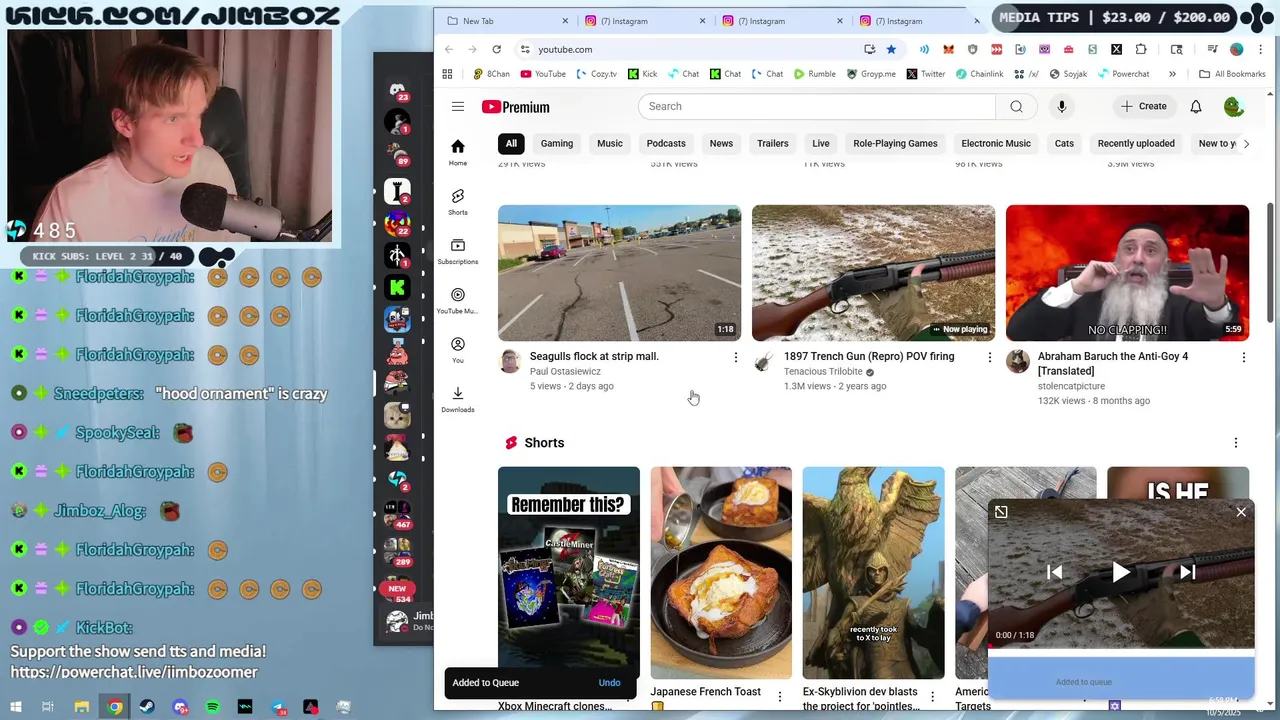
Task: Open the Kick bookmark
Action: 642,74
